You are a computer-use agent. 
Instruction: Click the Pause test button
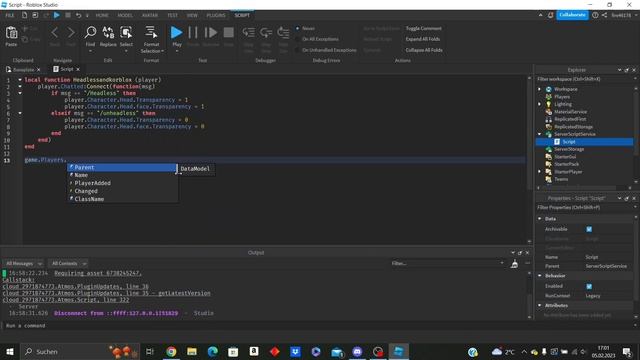point(193,33)
